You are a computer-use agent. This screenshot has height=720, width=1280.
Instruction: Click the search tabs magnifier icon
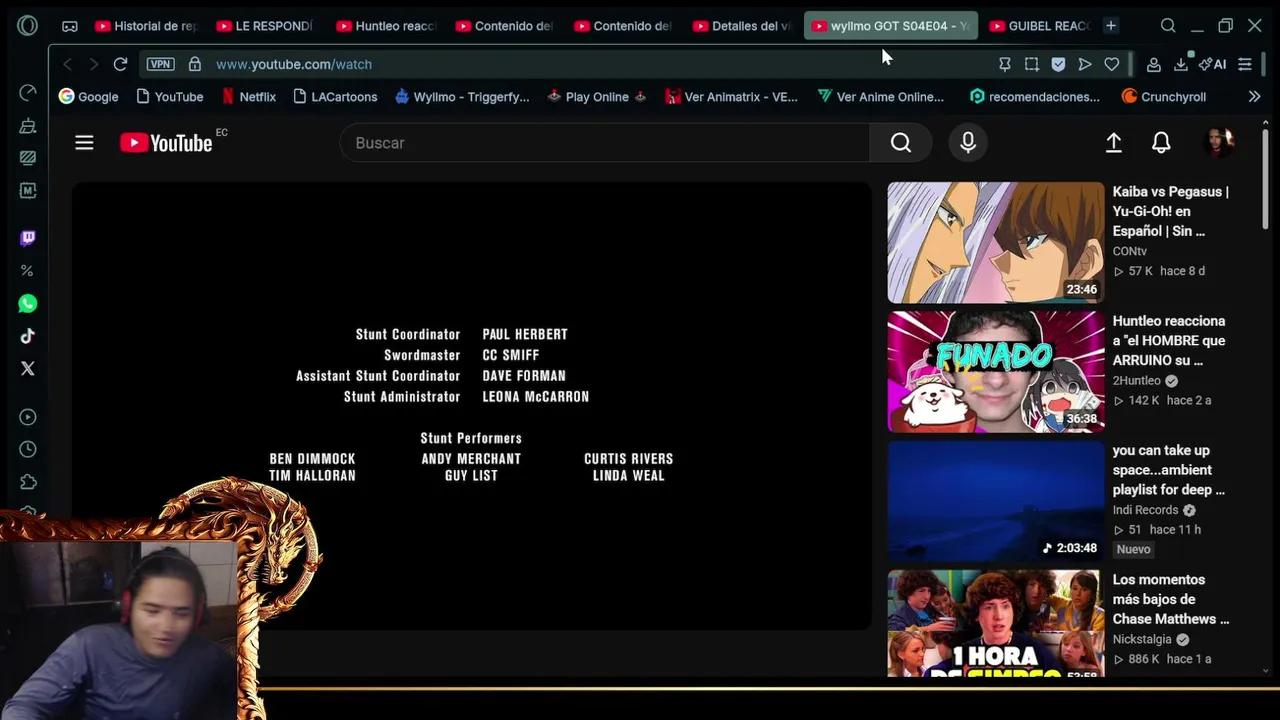coord(1168,26)
